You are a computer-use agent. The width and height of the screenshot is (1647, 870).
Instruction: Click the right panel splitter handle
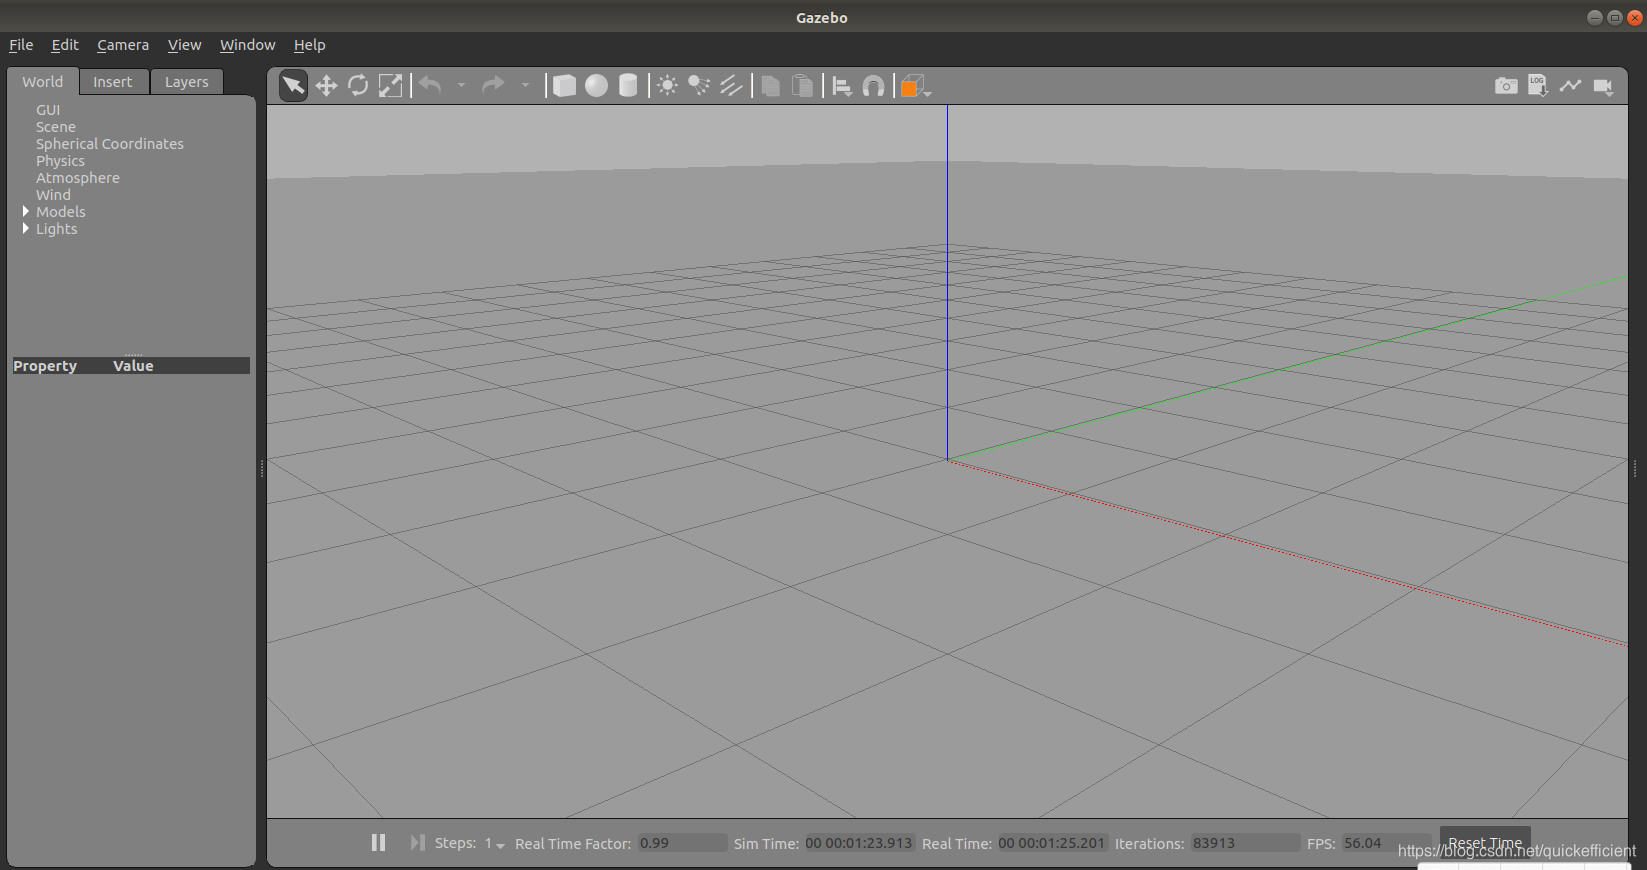click(1635, 468)
